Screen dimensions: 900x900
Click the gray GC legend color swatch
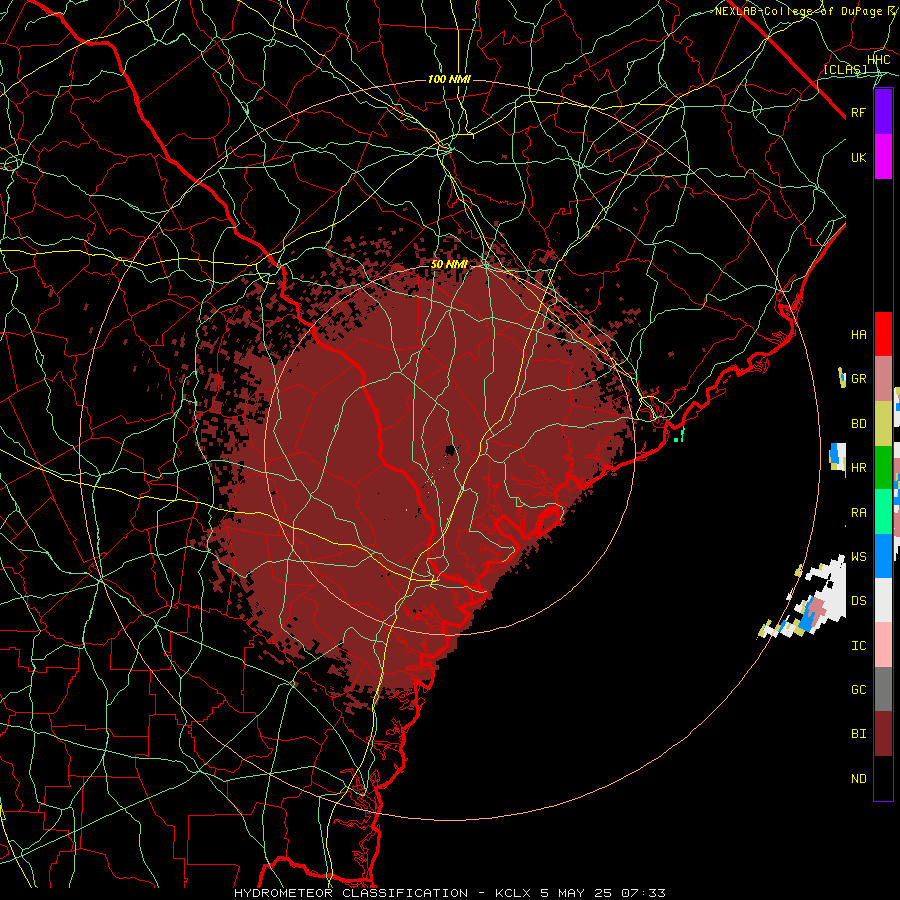[883, 689]
